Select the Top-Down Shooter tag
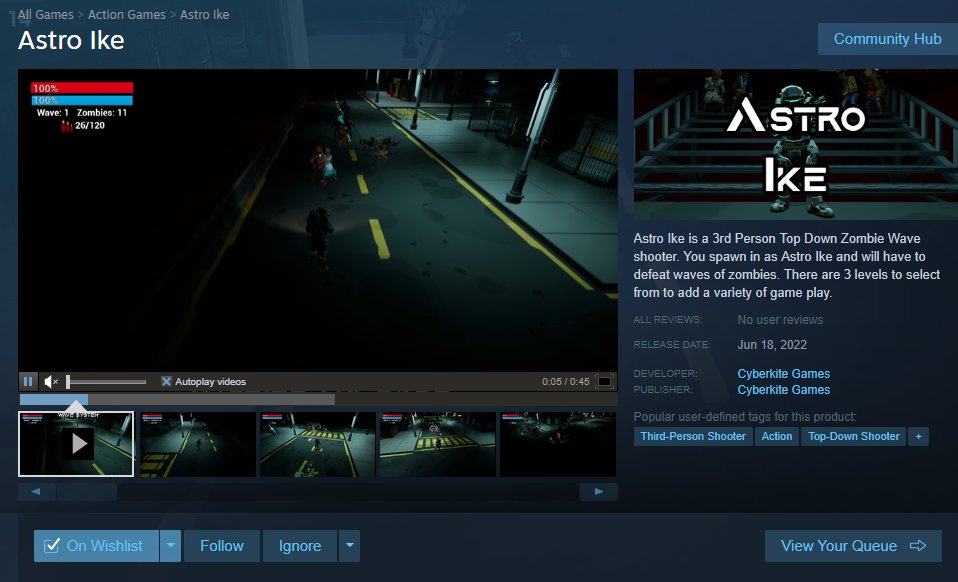The width and height of the screenshot is (958, 582). tap(854, 436)
